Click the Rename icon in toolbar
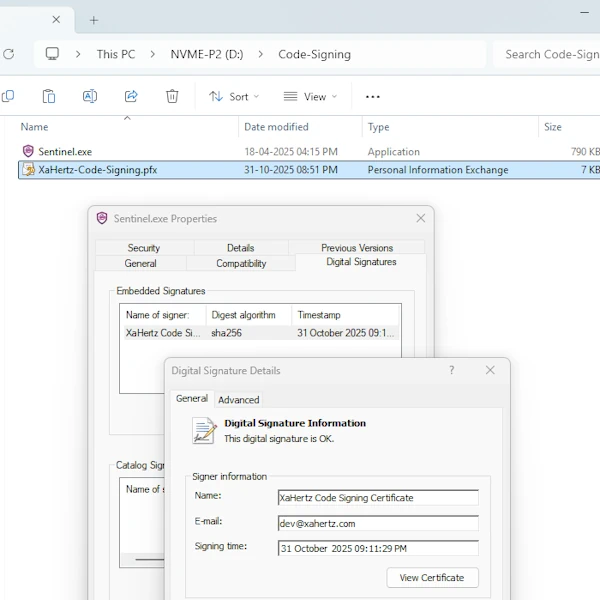This screenshot has height=600, width=600. (90, 96)
